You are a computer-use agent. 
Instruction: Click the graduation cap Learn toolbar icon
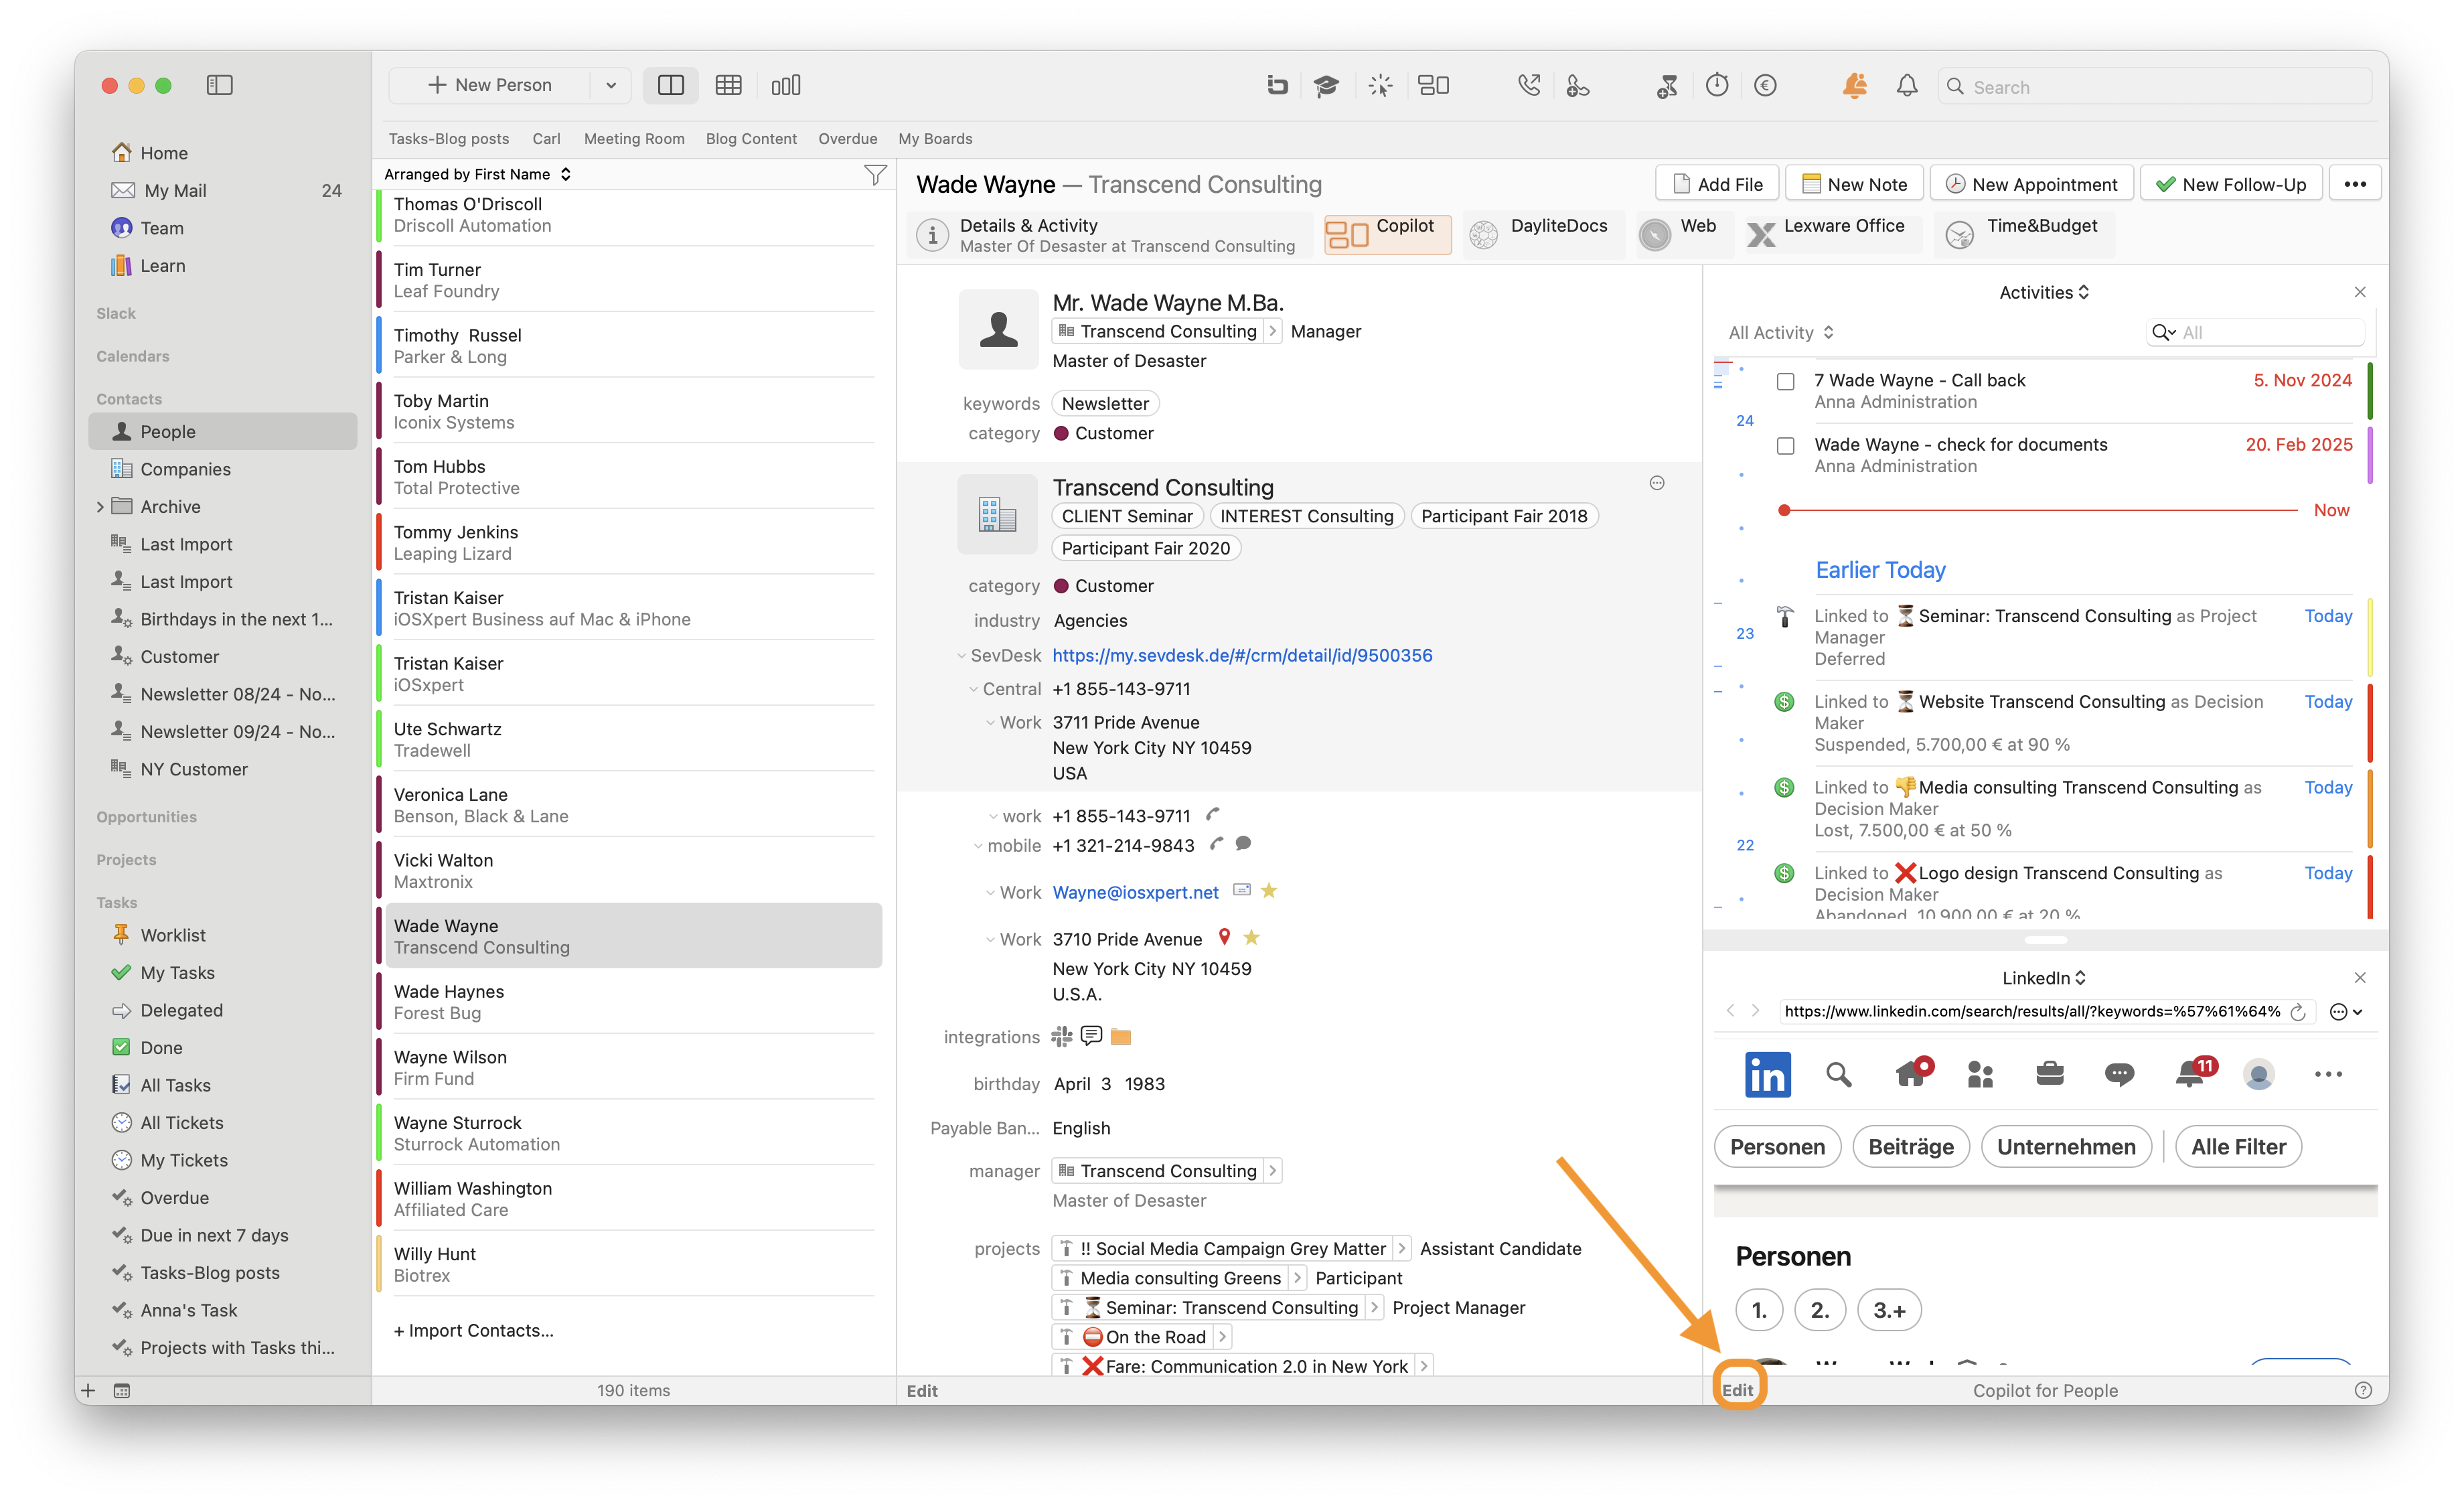[1326, 86]
